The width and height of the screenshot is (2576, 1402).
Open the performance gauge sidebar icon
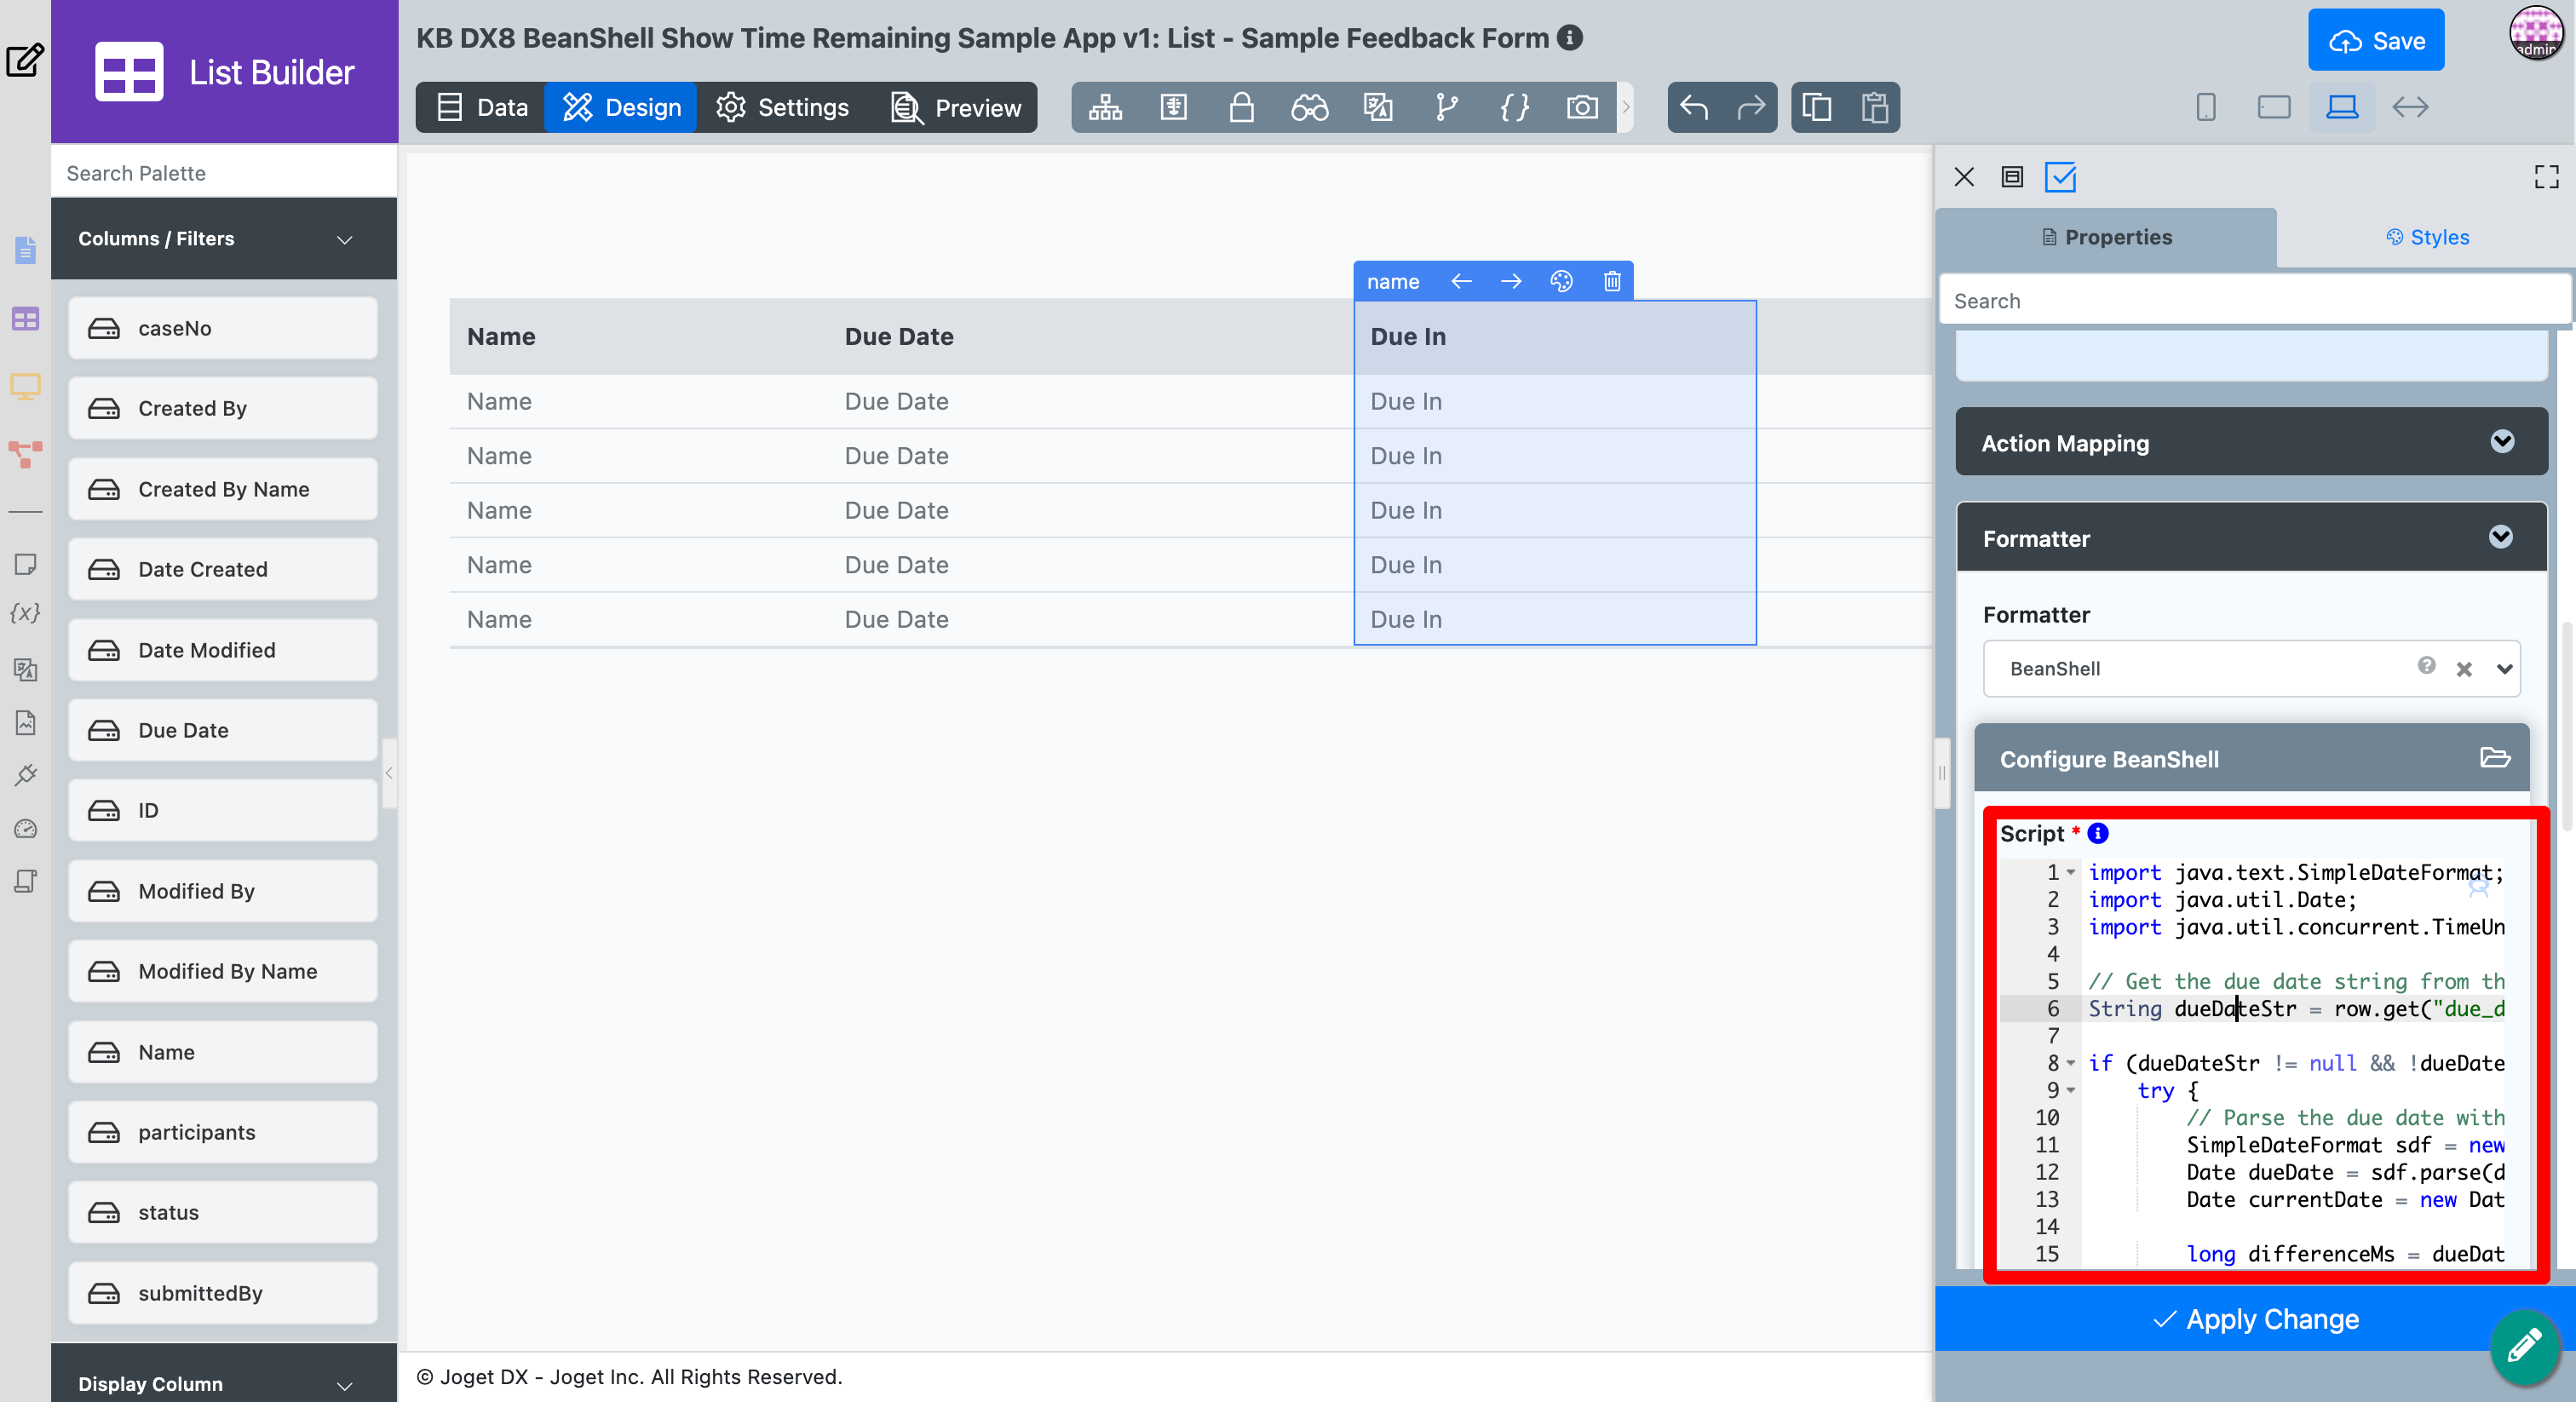point(25,828)
